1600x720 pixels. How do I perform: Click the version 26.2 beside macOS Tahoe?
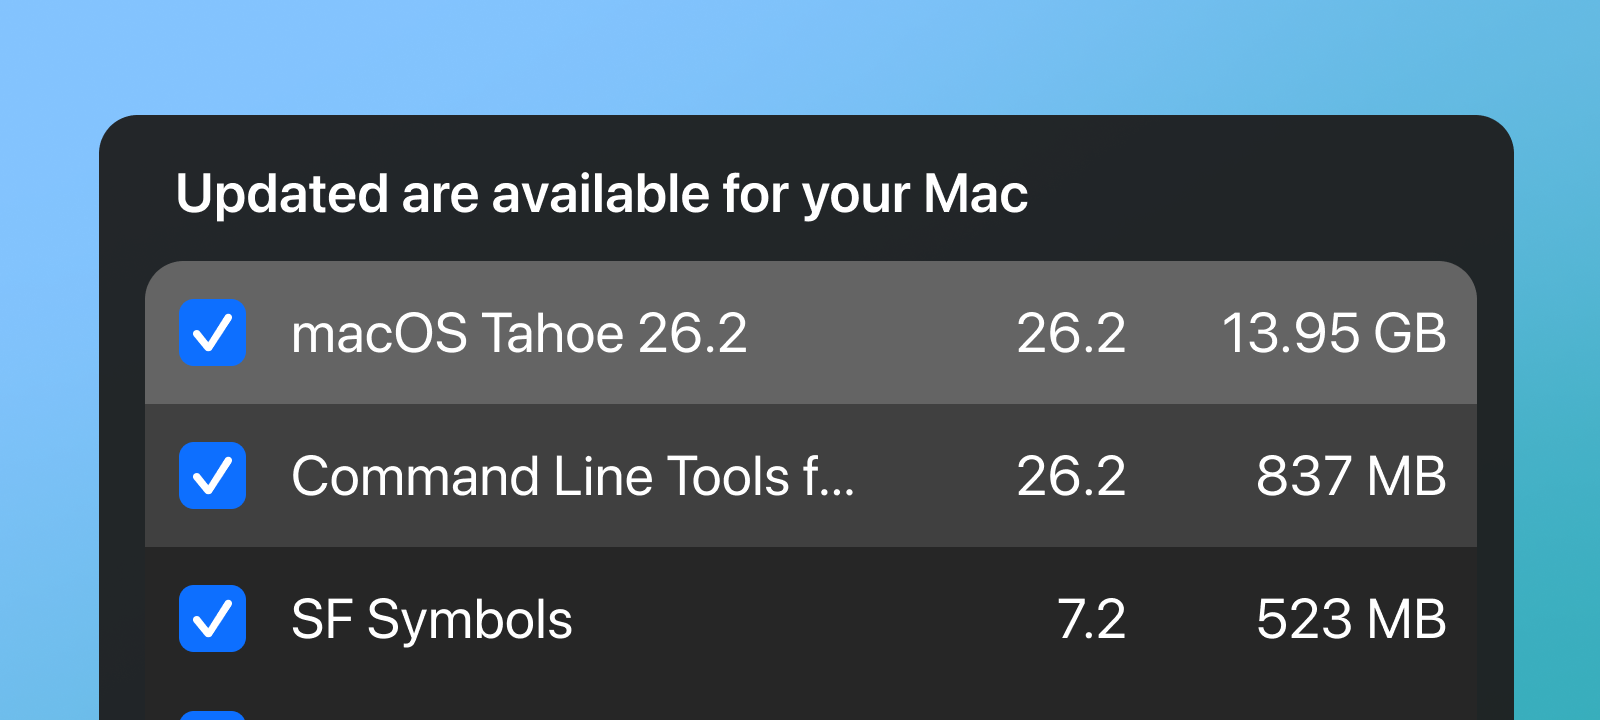[x=1070, y=333]
